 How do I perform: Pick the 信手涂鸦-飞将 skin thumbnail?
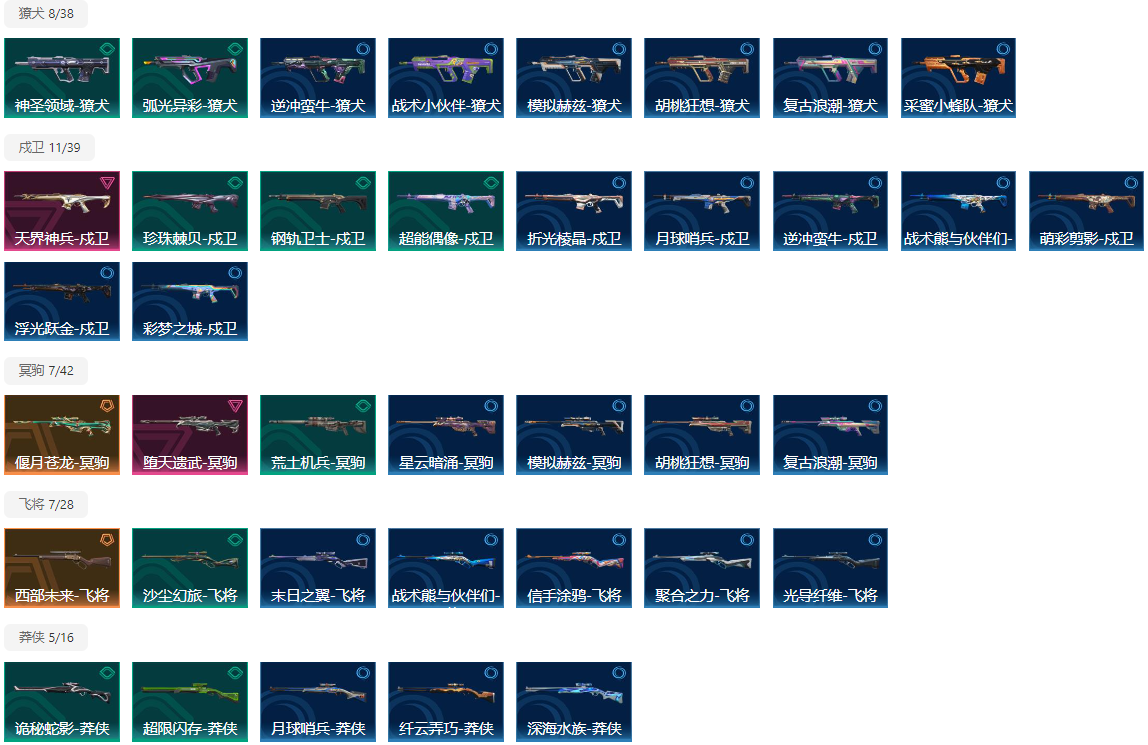click(x=574, y=567)
